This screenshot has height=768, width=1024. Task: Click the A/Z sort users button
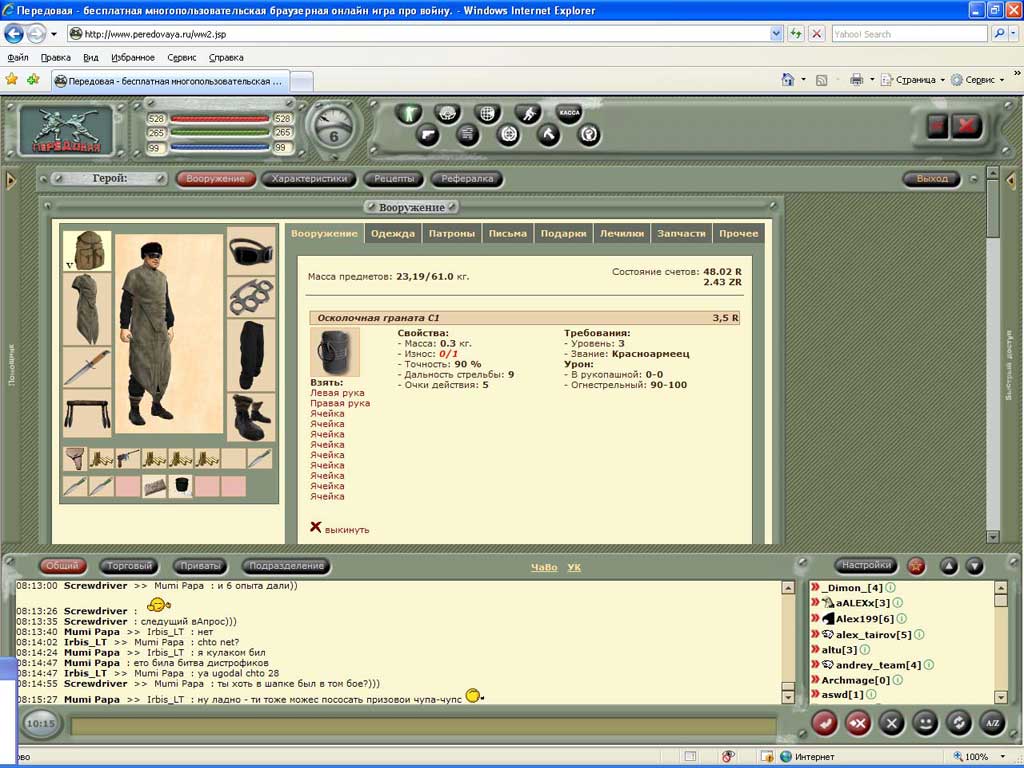[x=992, y=723]
